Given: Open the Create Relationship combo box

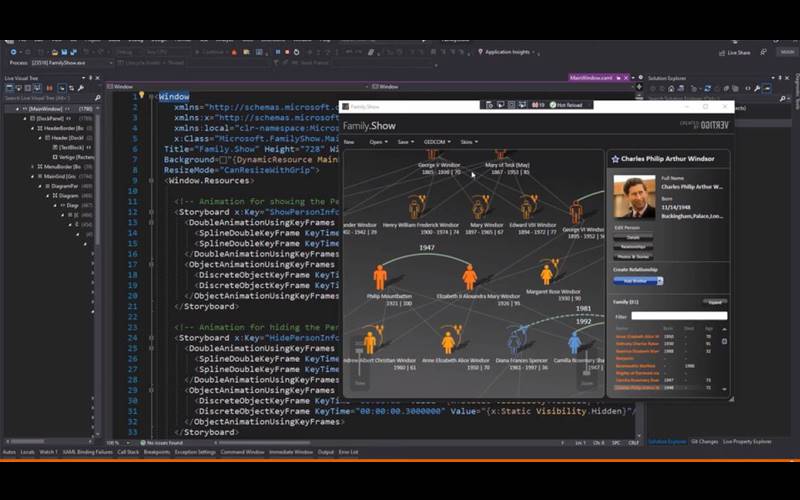Looking at the screenshot, I should point(638,281).
